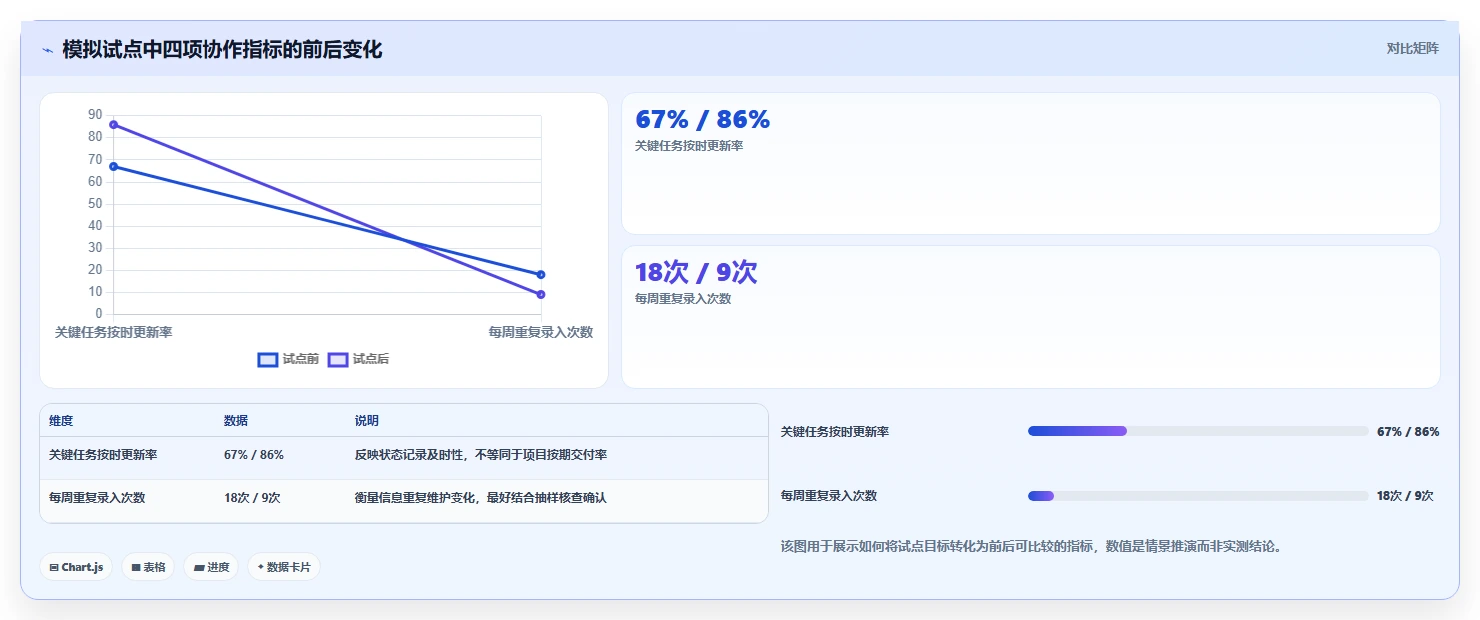The image size is (1480, 620).
Task: Click the 关键任务按时更新率 caption in data card
Action: click(x=689, y=146)
